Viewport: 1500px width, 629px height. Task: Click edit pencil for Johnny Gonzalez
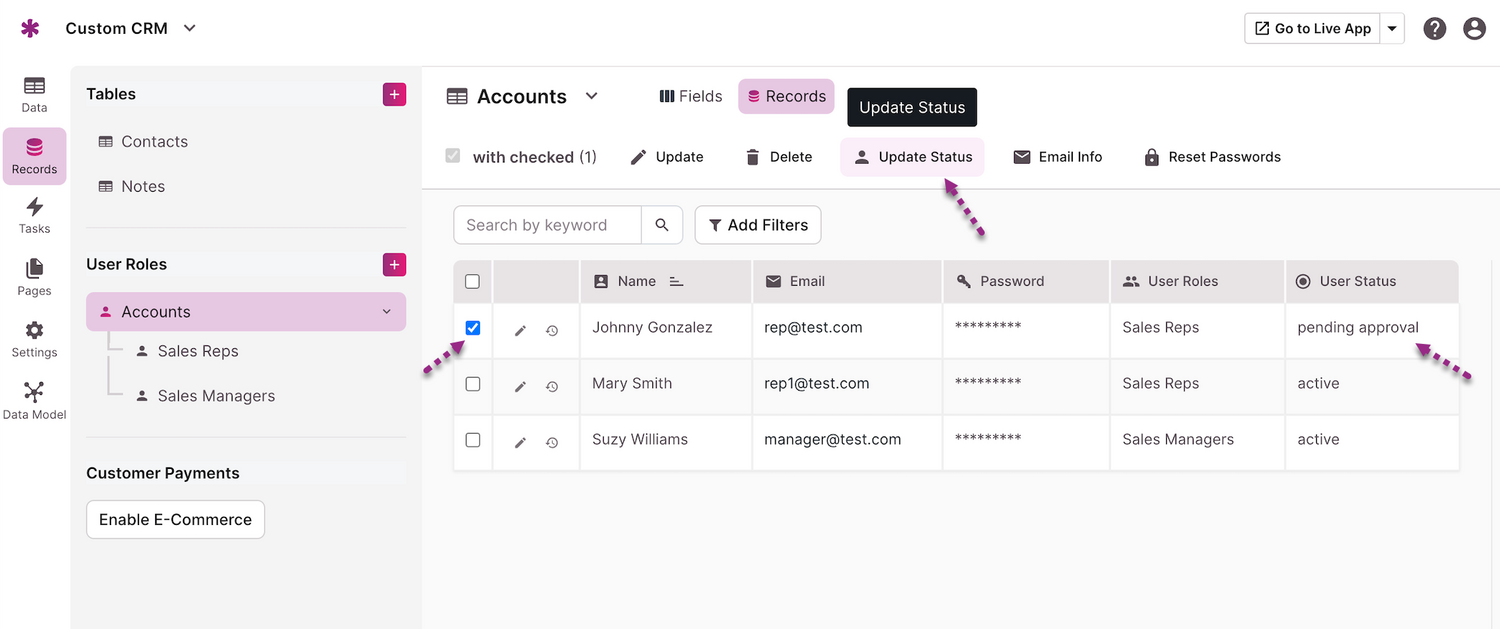coord(520,330)
